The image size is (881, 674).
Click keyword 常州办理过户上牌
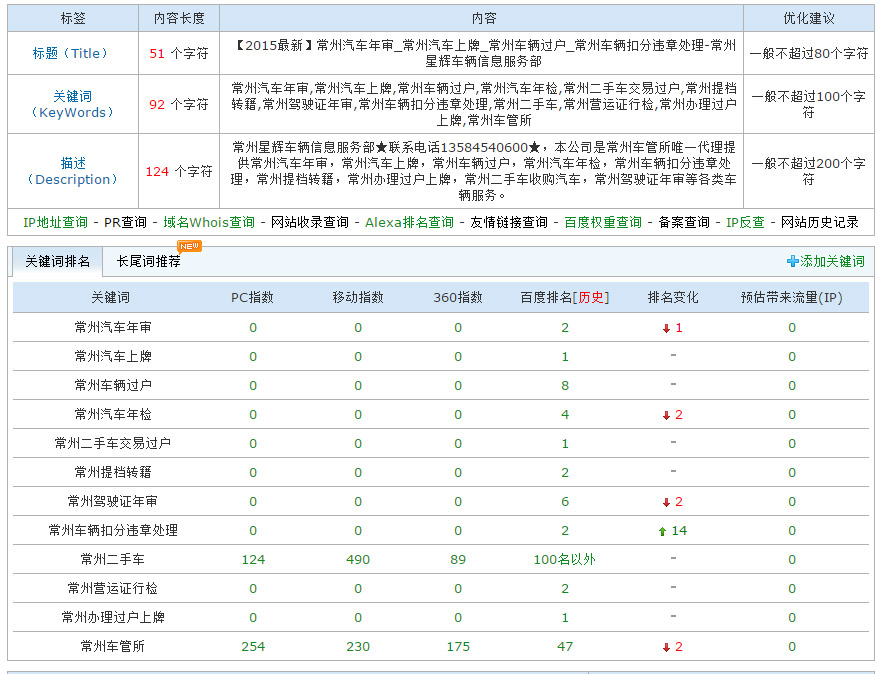pos(113,618)
